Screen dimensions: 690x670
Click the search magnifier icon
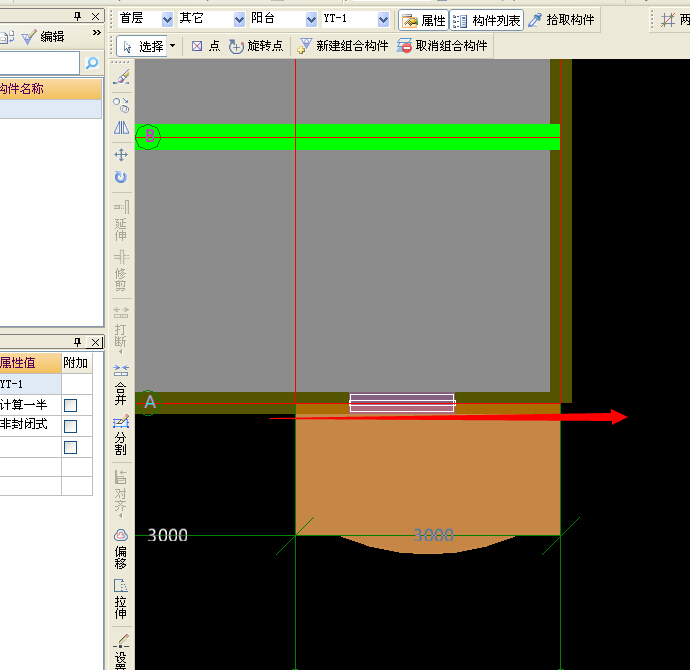tap(92, 63)
